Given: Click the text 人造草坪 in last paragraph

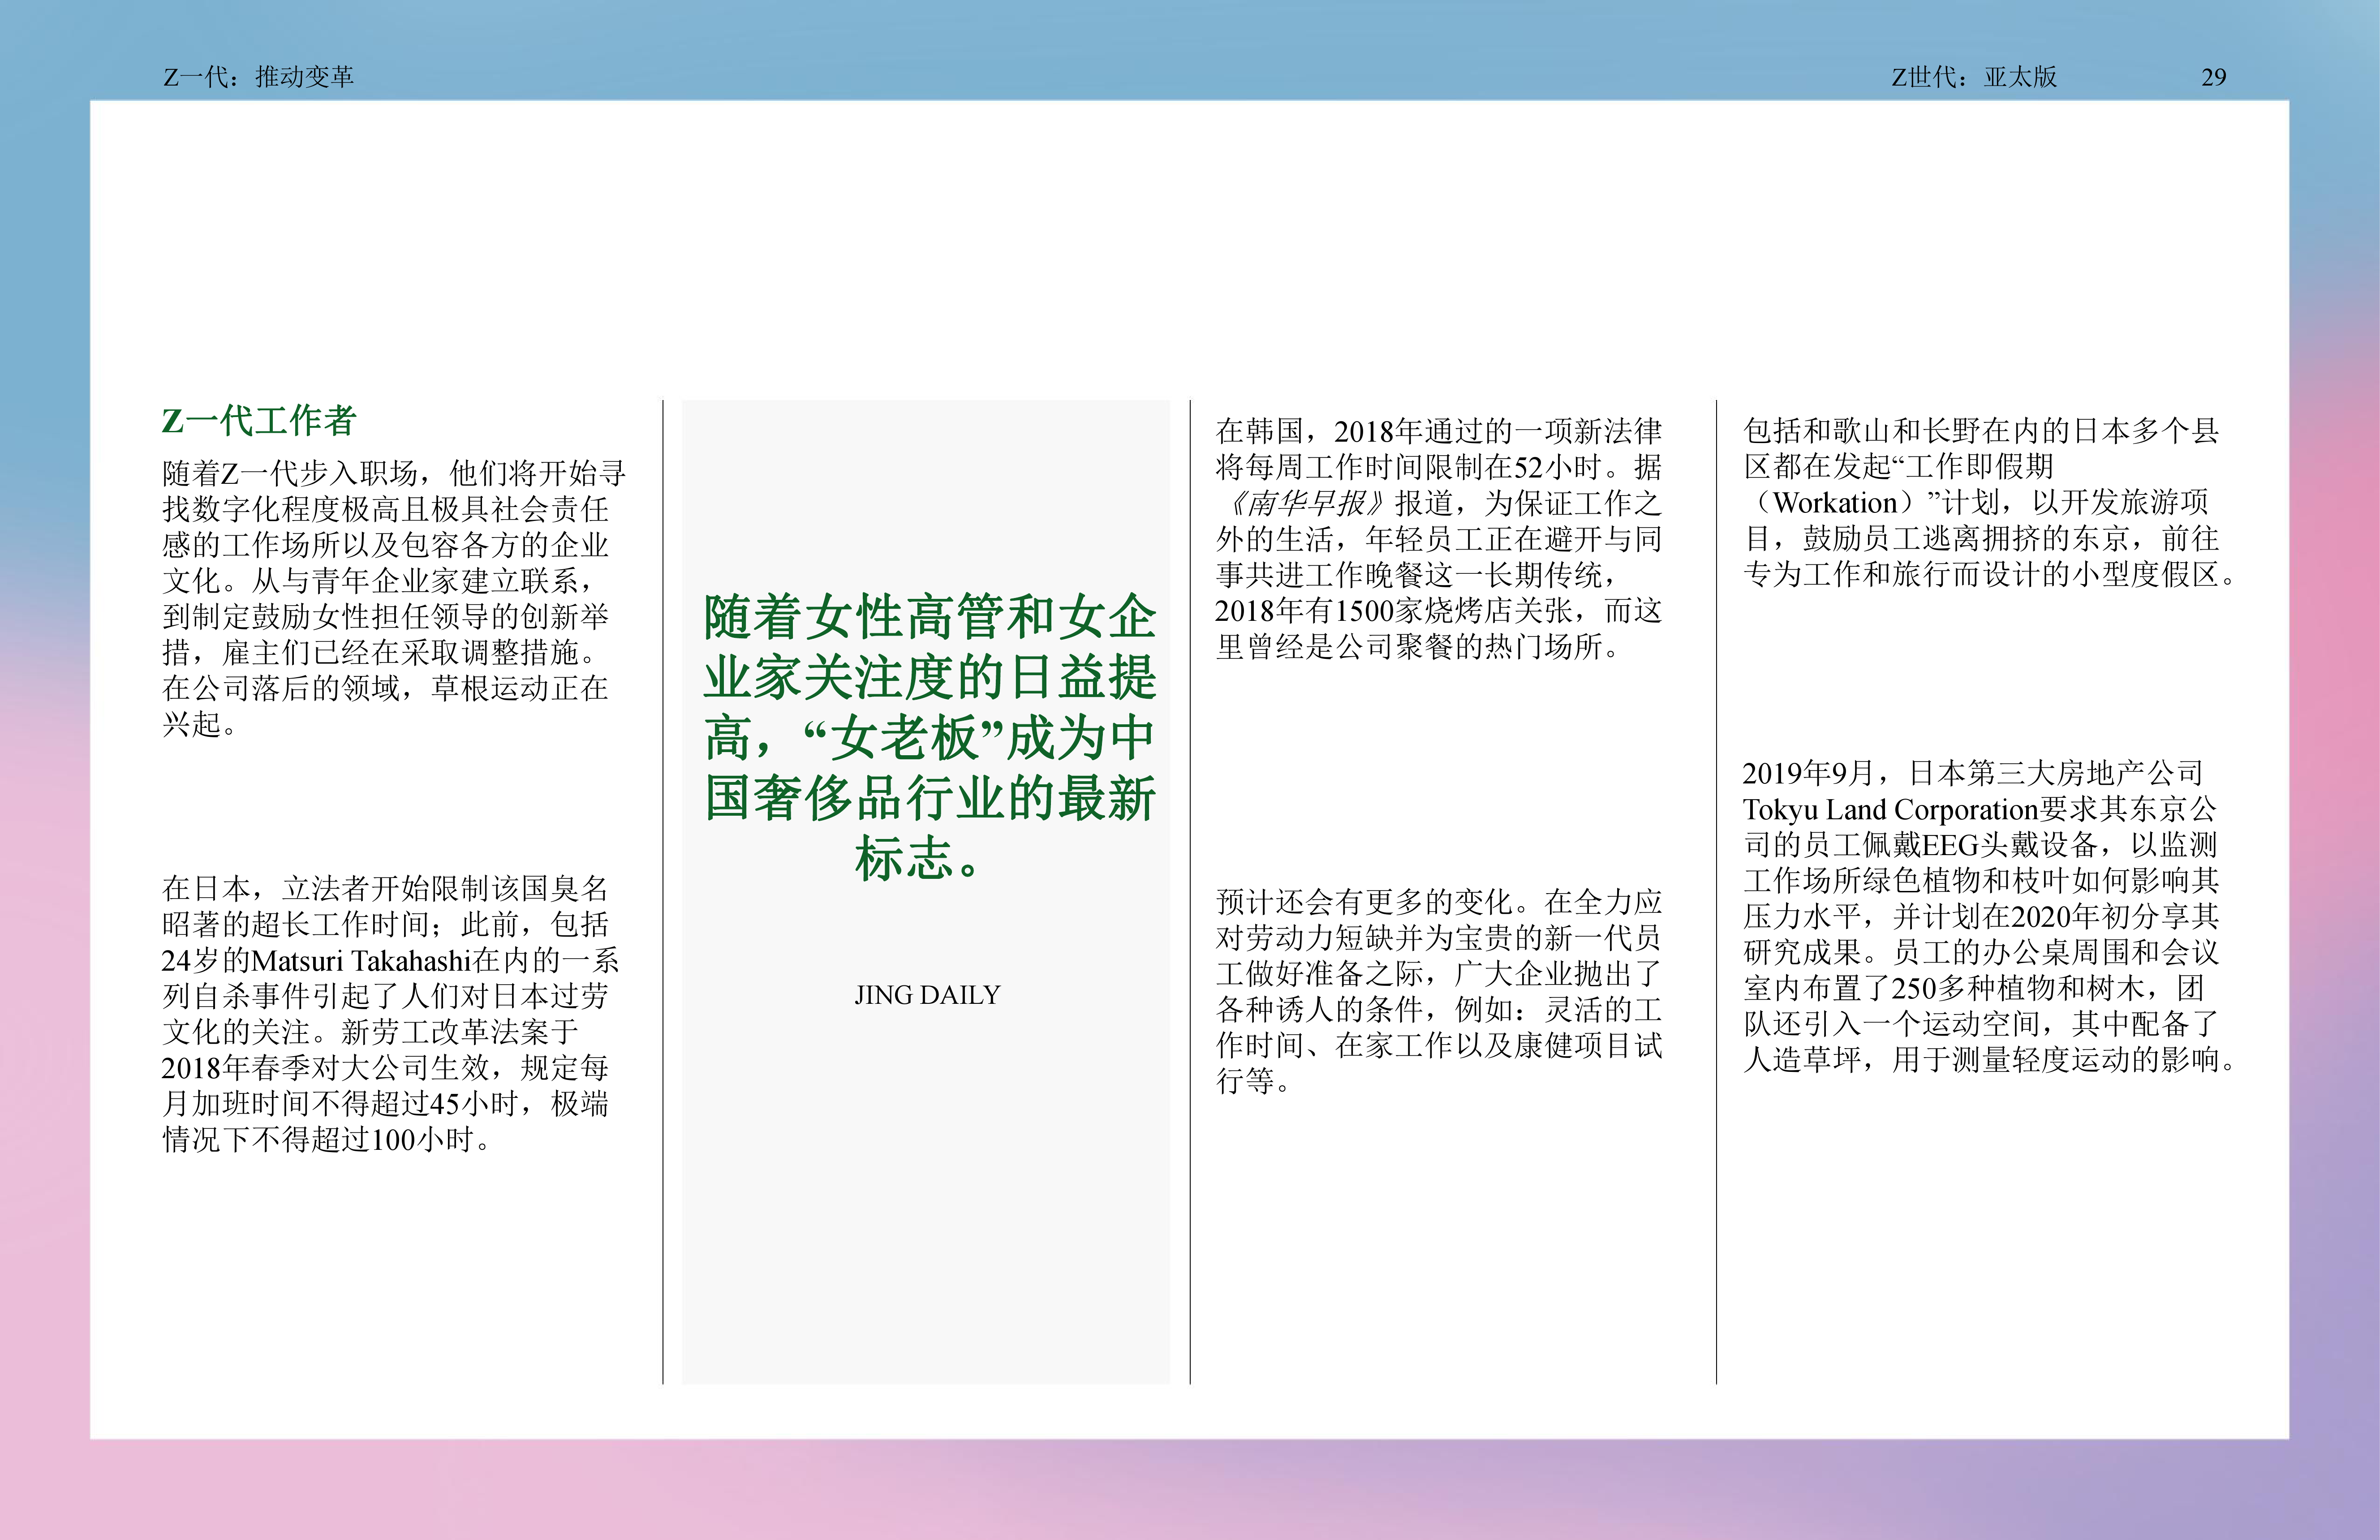Looking at the screenshot, I should click(x=1802, y=1060).
